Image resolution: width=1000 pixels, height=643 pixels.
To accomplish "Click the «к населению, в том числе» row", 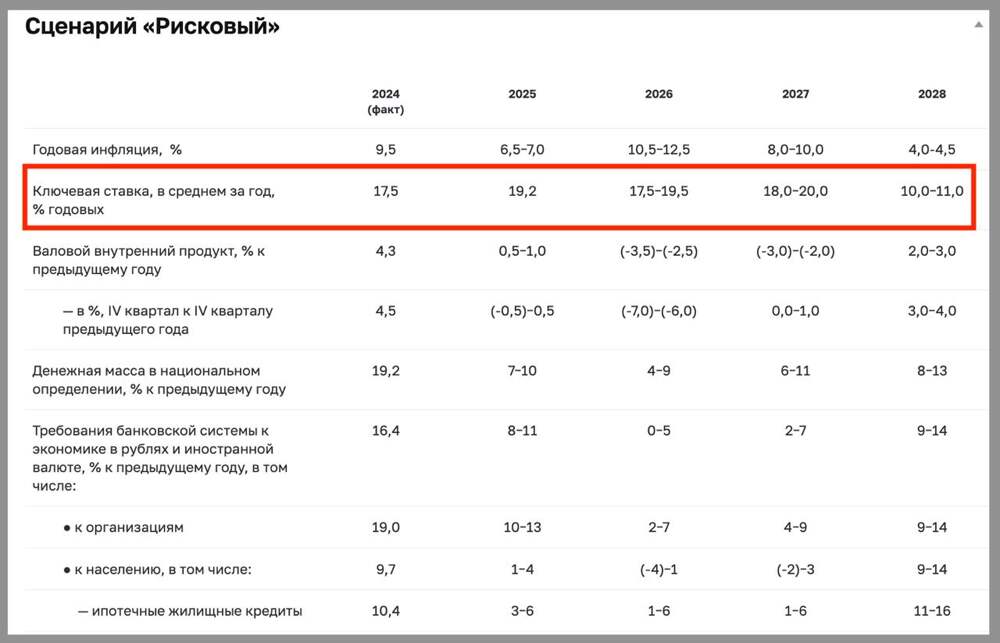I will click(150, 569).
